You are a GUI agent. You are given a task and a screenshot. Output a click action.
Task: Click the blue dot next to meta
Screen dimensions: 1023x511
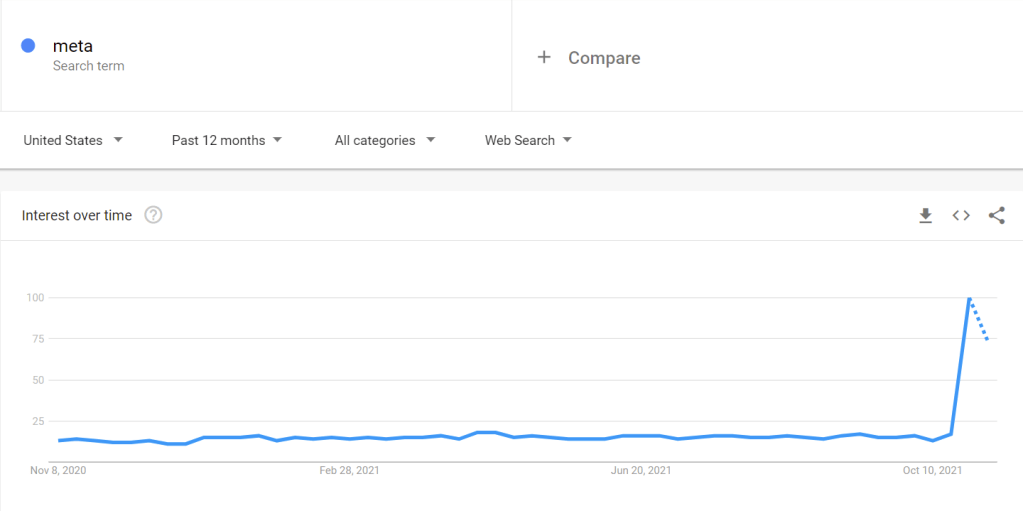(28, 46)
